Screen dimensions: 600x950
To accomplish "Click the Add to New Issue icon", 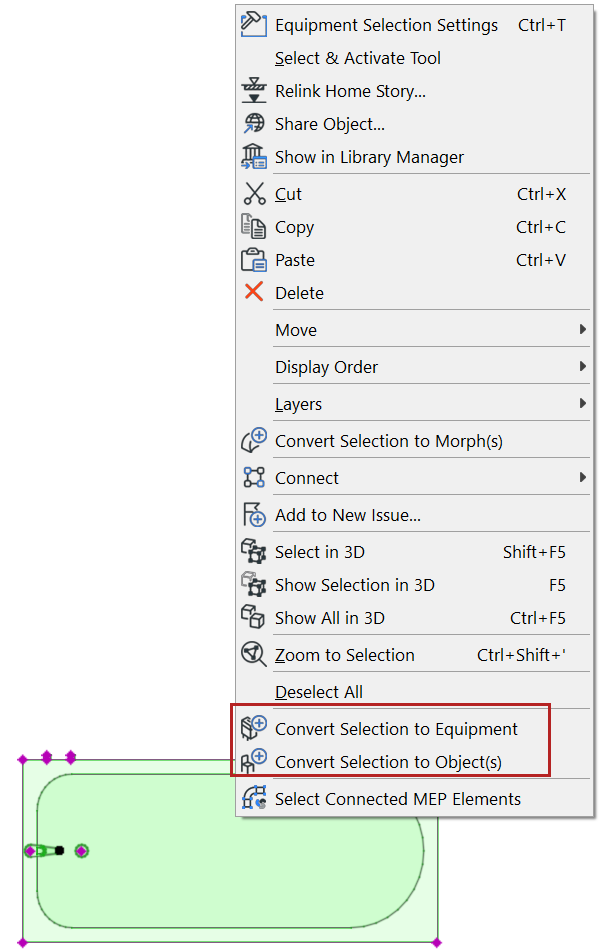I will tap(254, 515).
